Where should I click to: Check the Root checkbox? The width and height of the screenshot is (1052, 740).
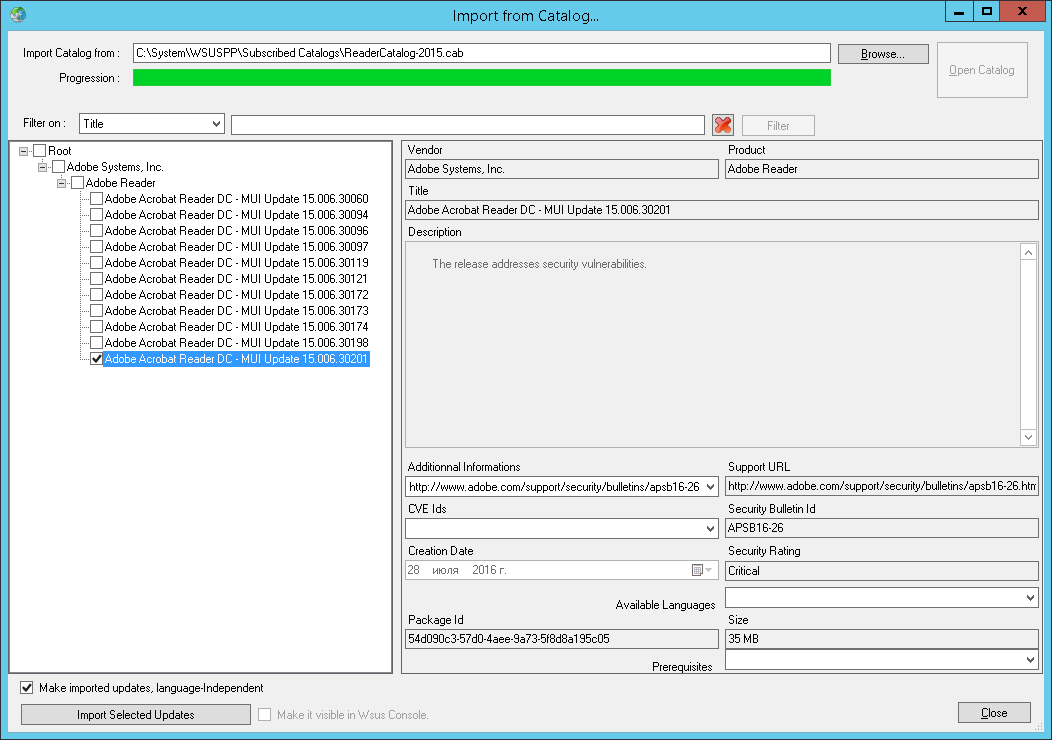coord(40,151)
